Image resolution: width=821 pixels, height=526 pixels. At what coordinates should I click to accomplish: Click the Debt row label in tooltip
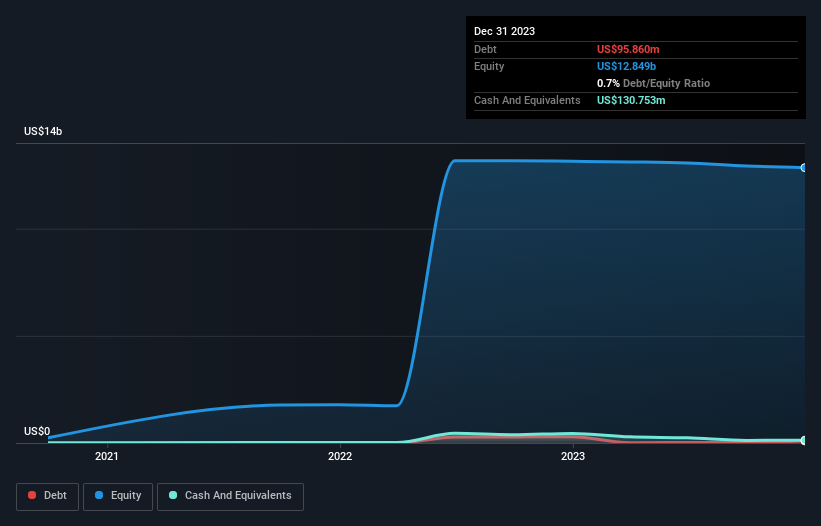pyautogui.click(x=485, y=49)
